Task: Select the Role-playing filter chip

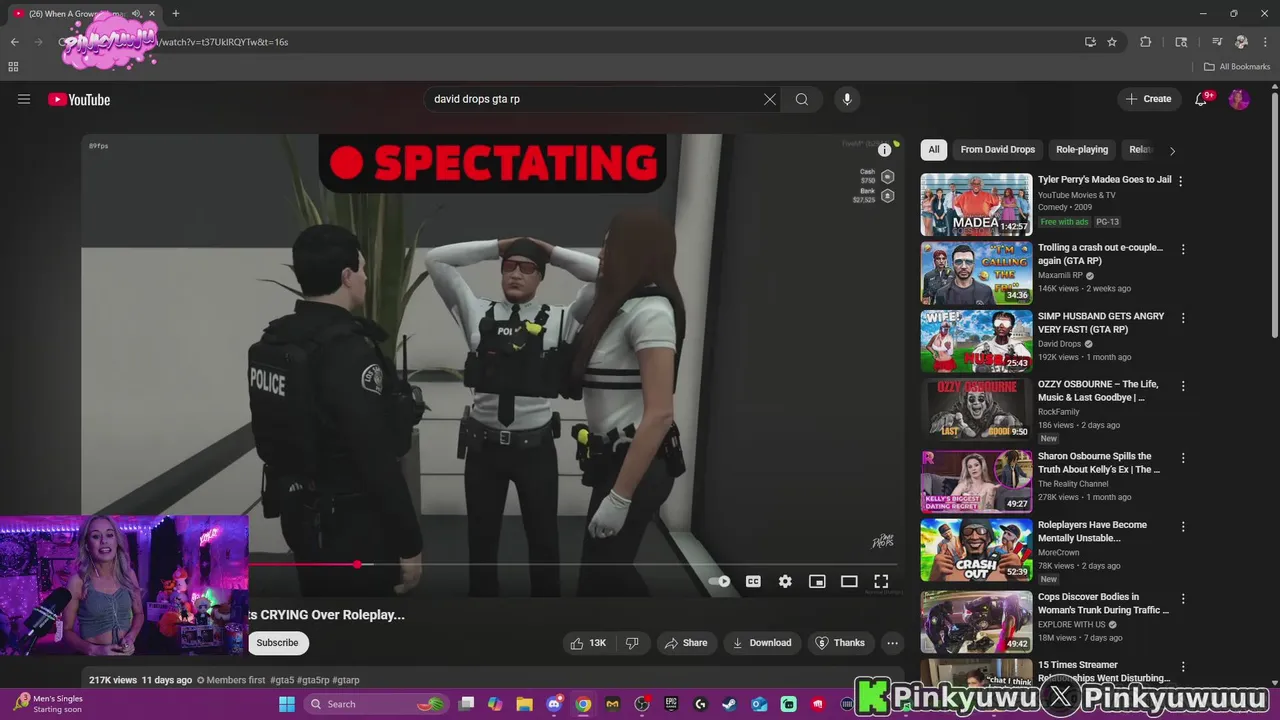Action: [1082, 150]
